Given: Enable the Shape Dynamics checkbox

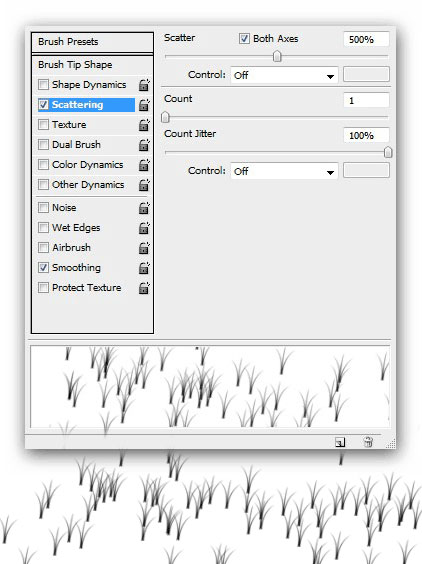Looking at the screenshot, I should 43,85.
